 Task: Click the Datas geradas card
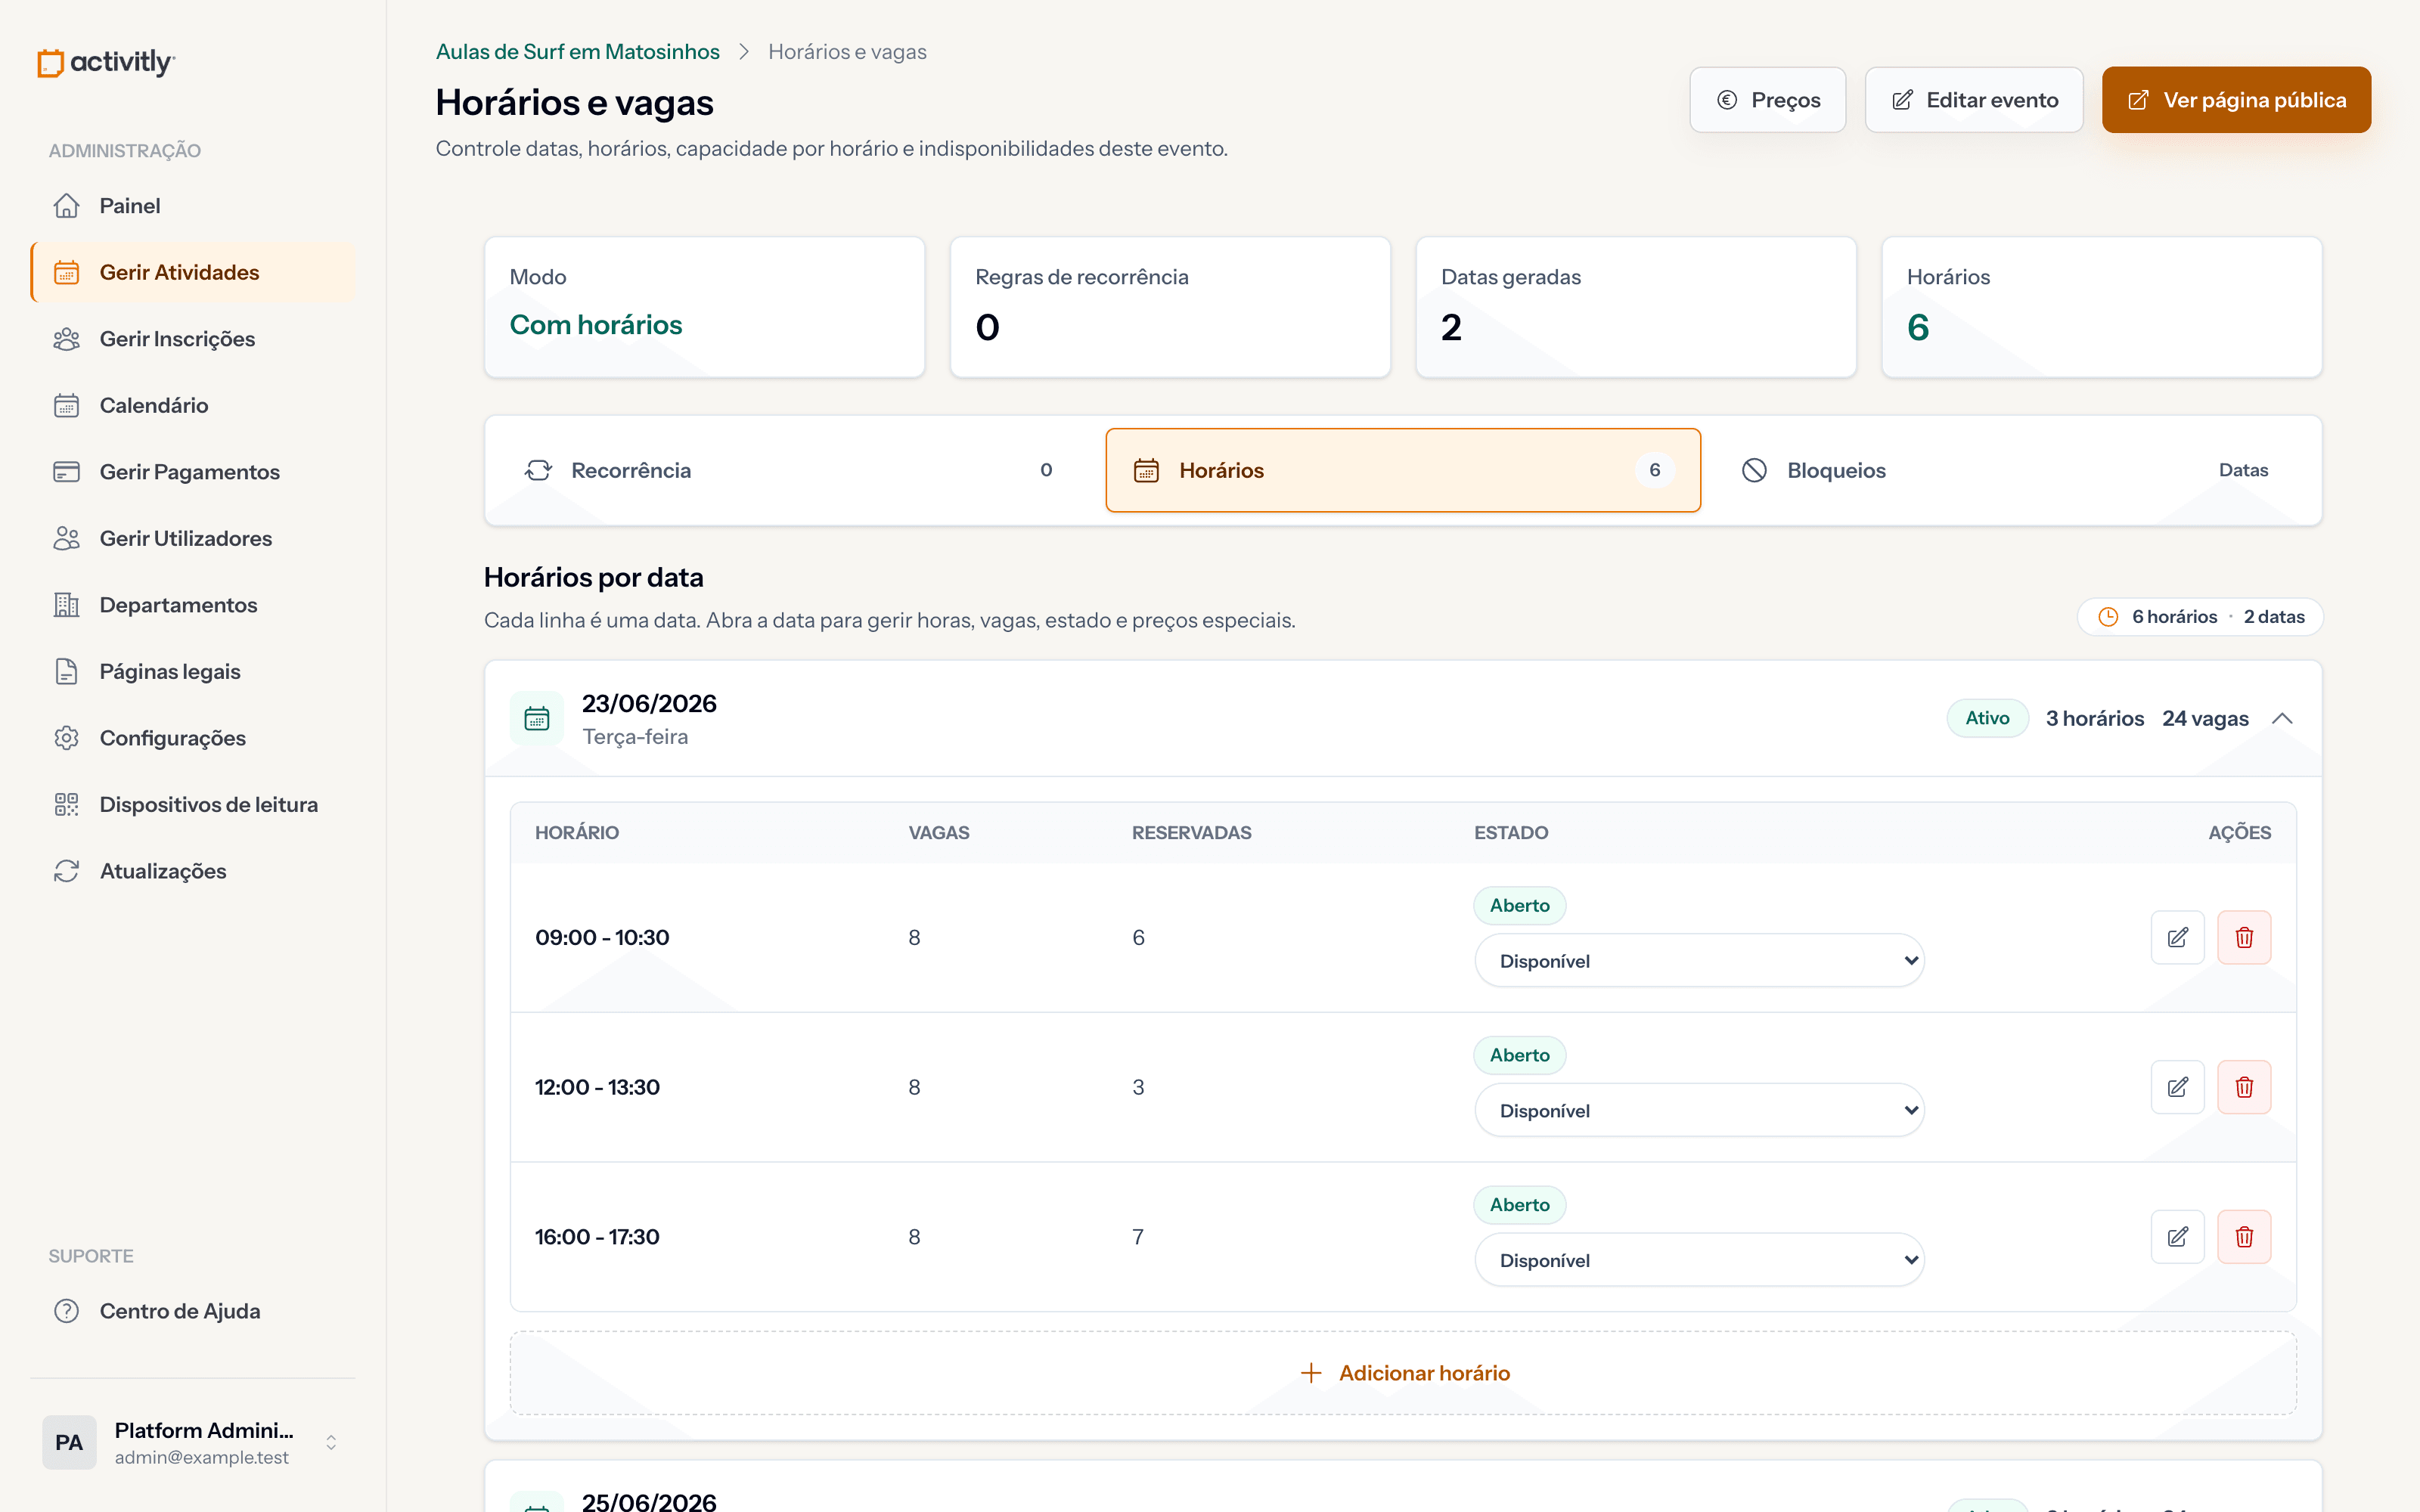click(1636, 307)
